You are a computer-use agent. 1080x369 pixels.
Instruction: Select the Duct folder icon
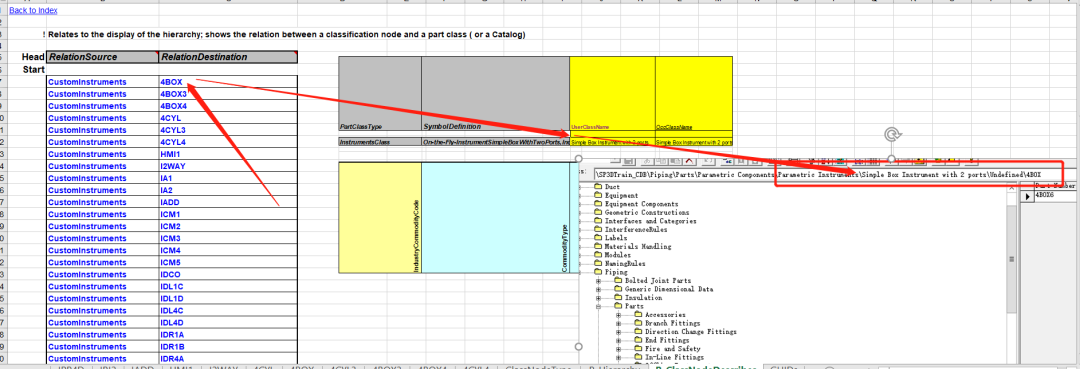(599, 187)
